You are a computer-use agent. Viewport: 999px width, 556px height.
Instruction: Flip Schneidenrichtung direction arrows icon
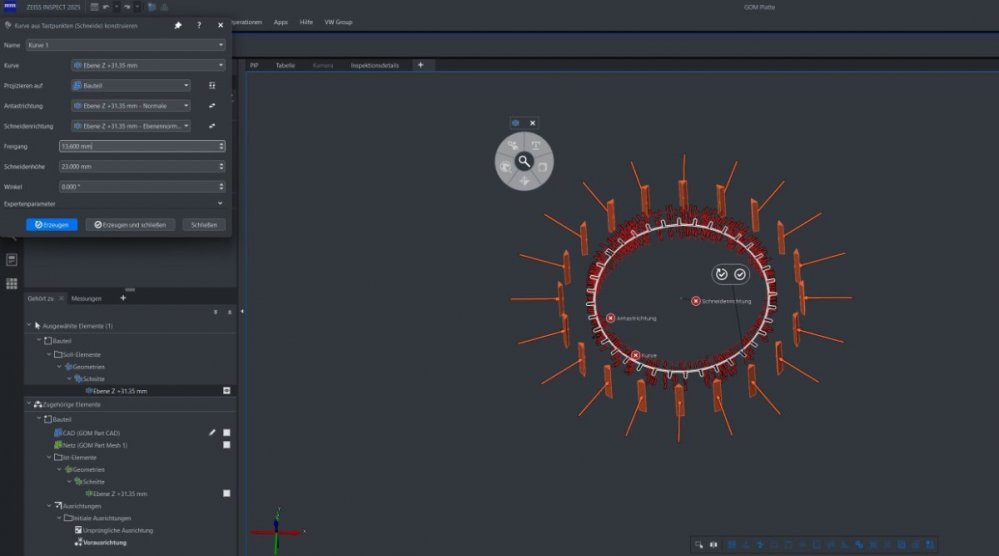[212, 126]
